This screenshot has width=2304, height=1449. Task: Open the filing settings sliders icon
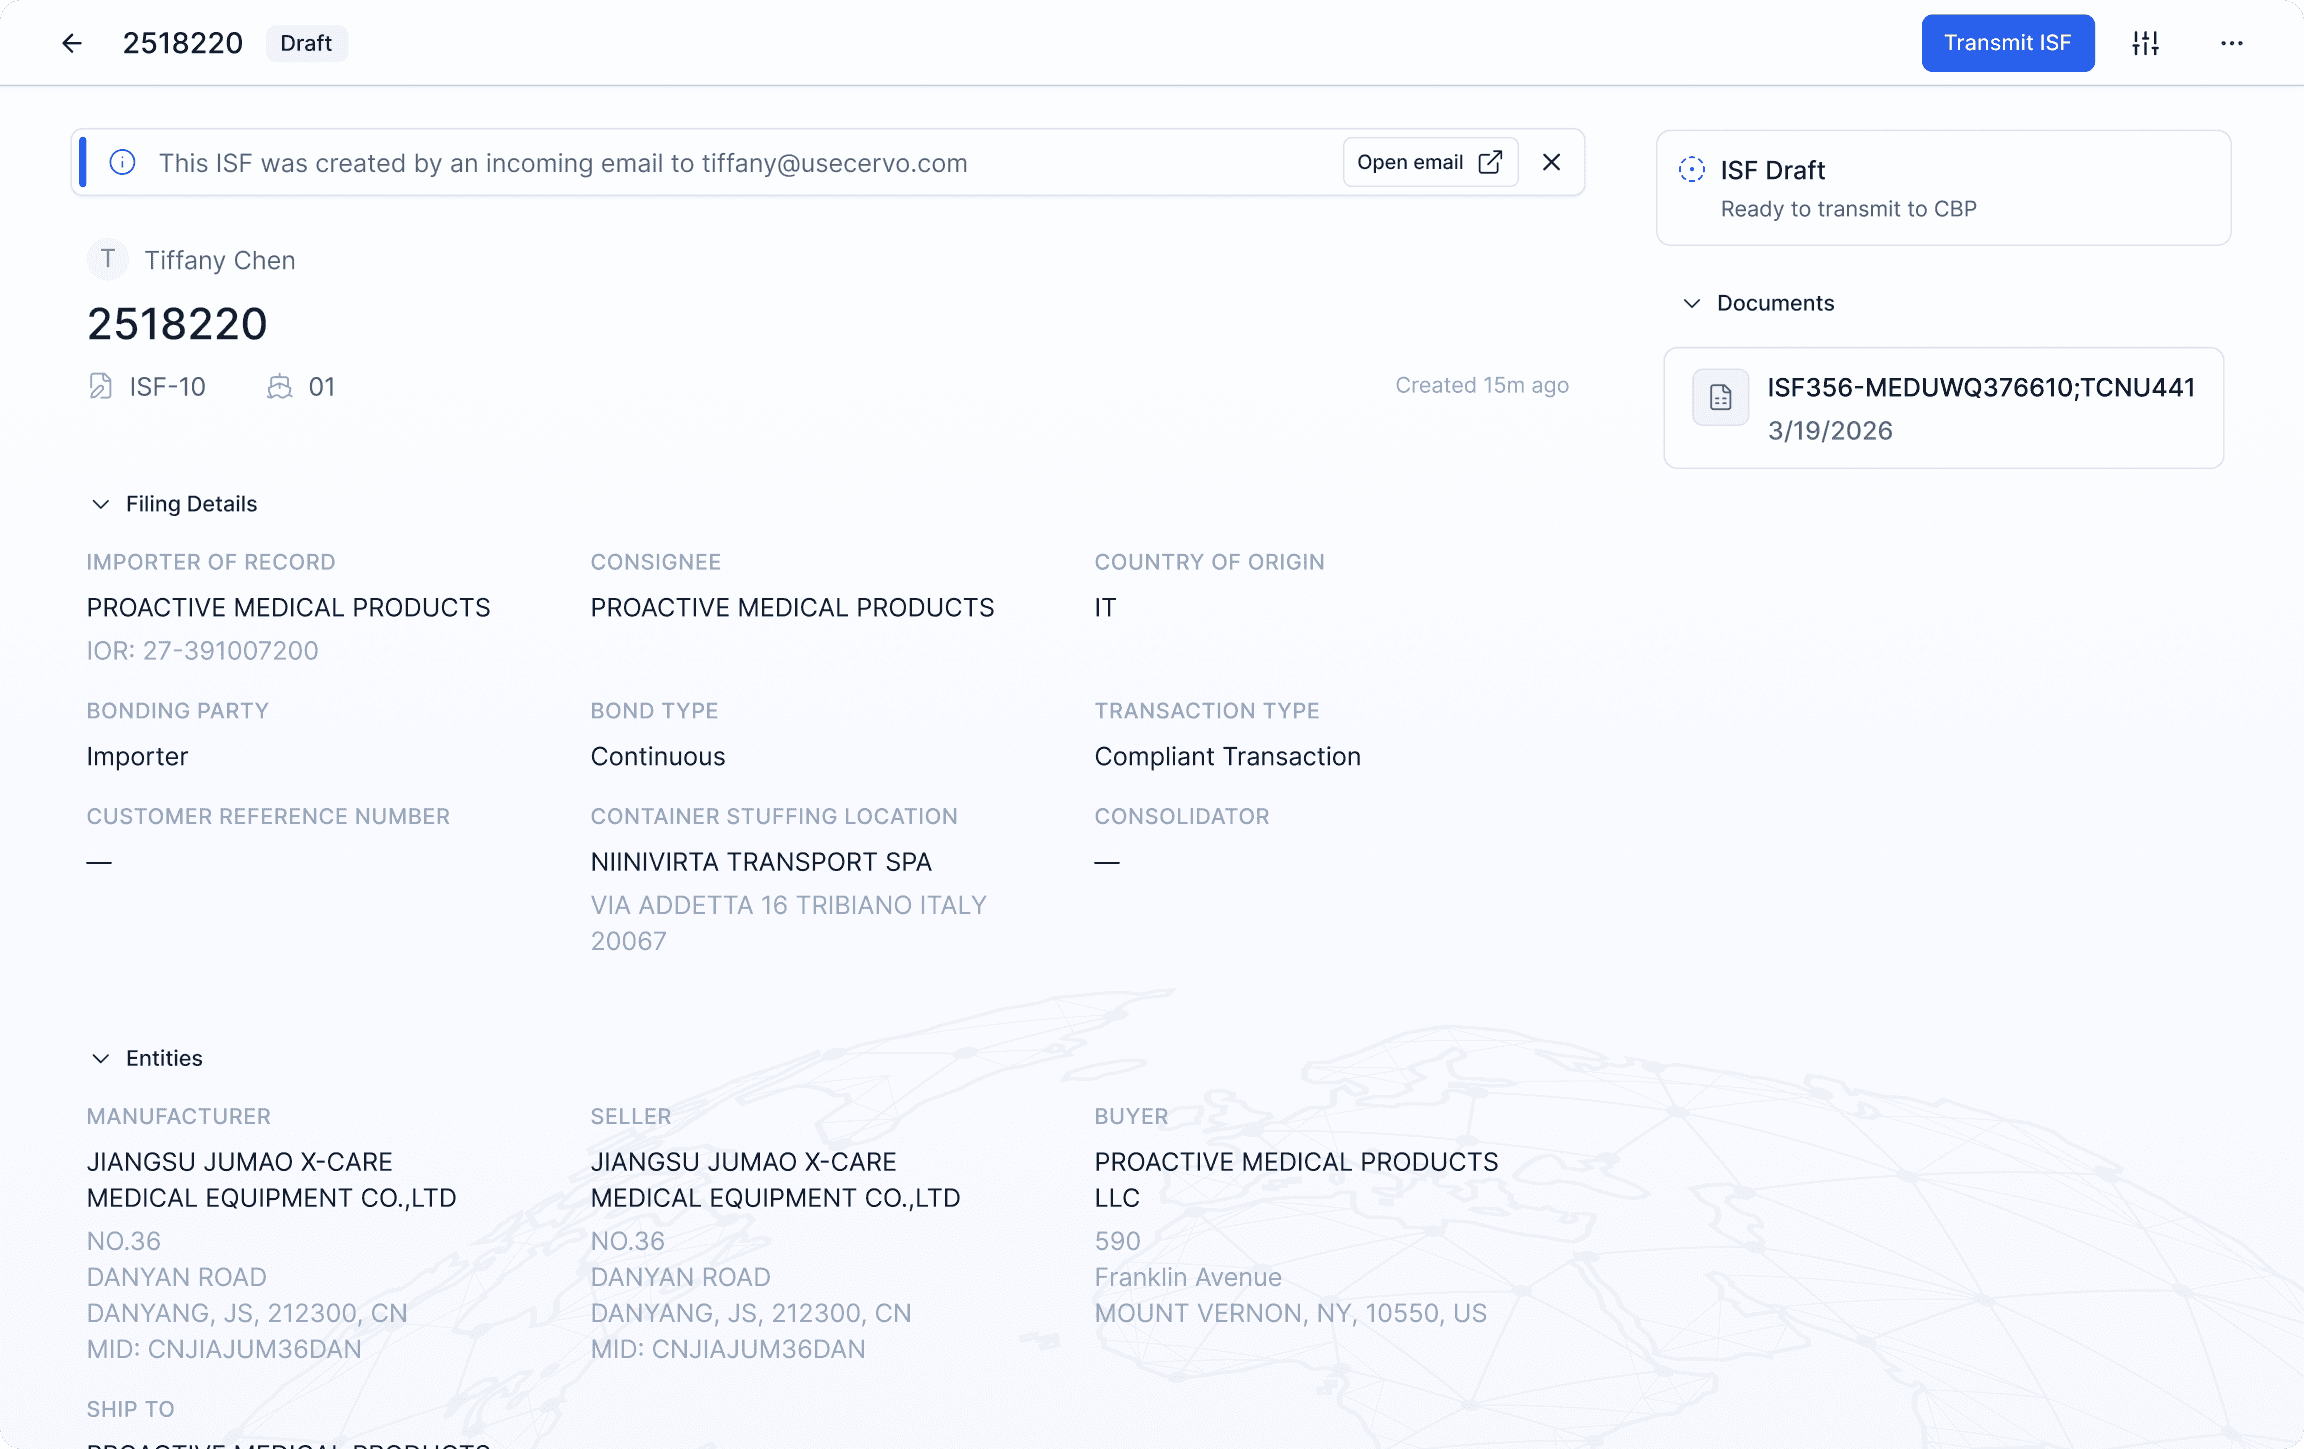click(x=2146, y=42)
